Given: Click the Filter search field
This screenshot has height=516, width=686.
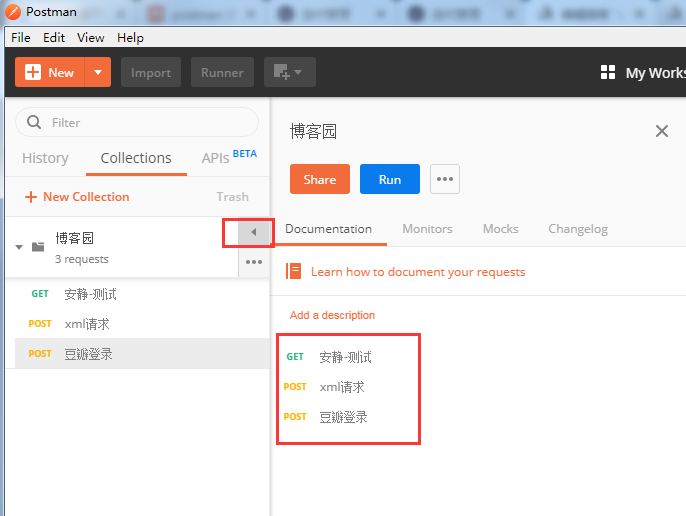Looking at the screenshot, I should click(x=137, y=122).
